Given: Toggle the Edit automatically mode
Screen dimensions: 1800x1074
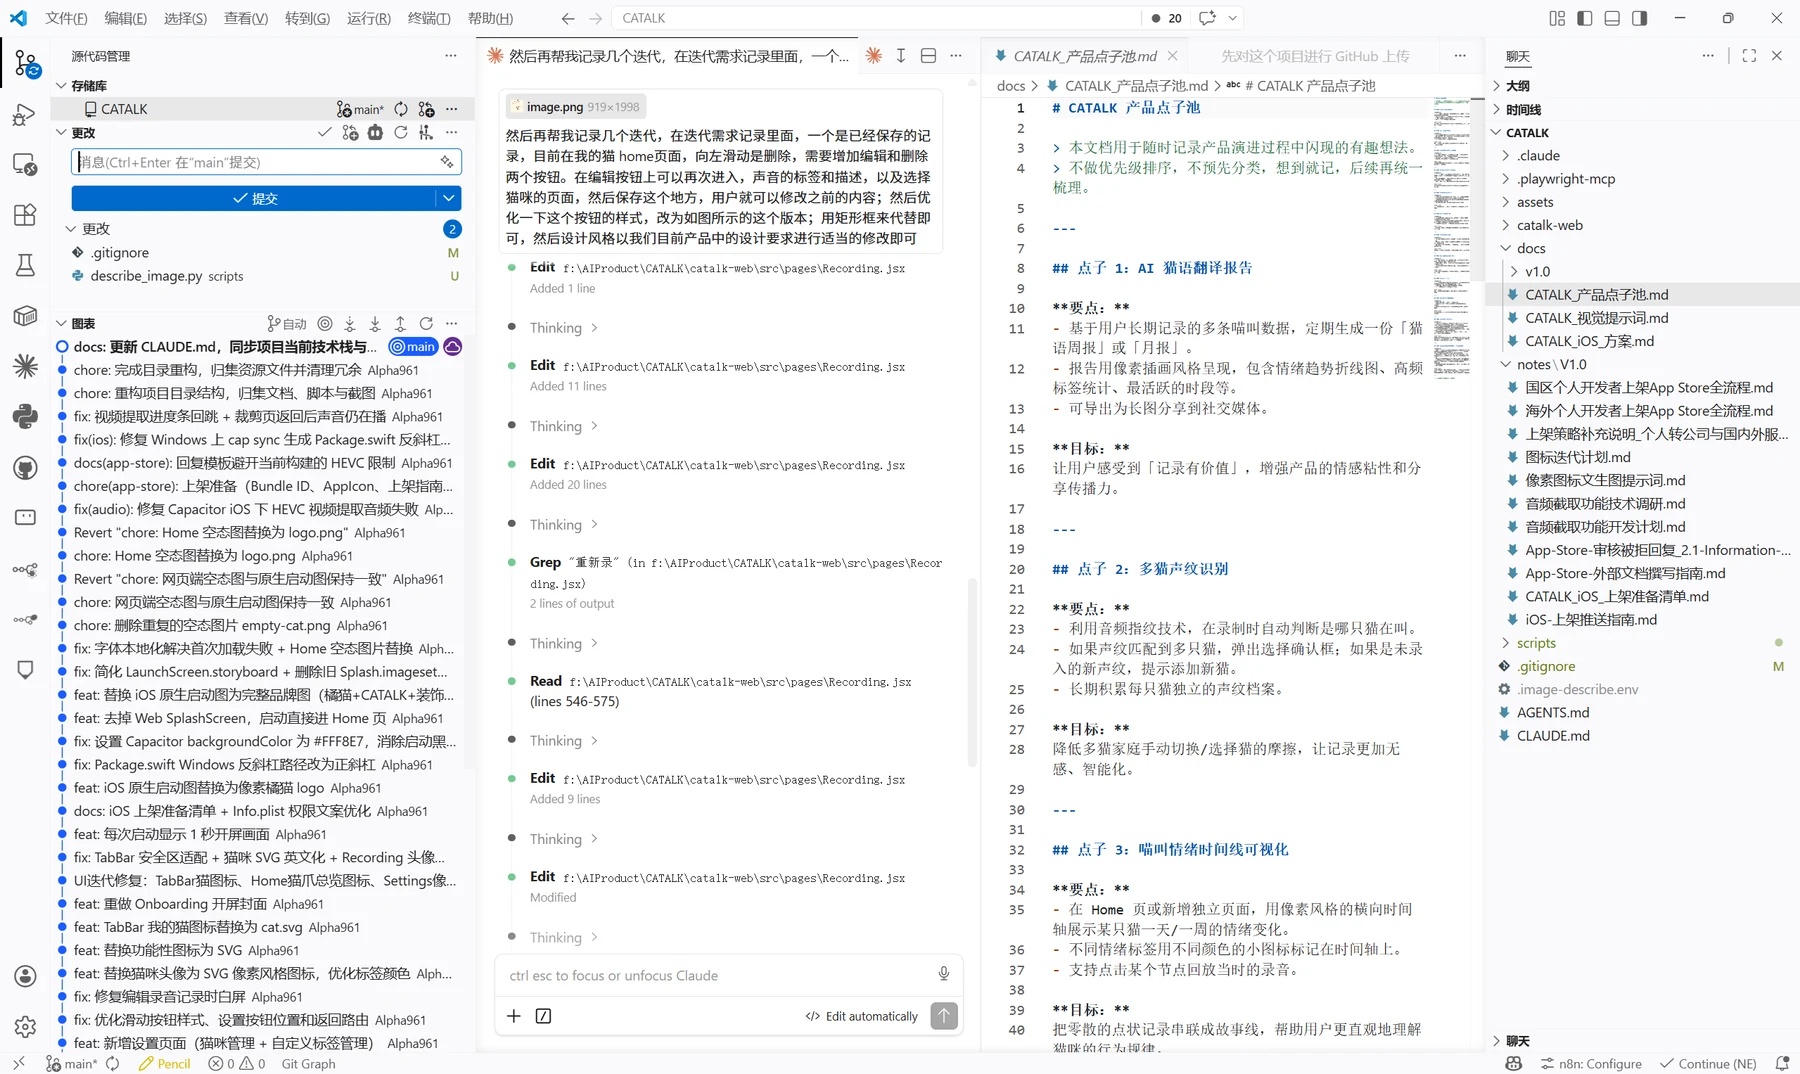Looking at the screenshot, I should point(862,1016).
